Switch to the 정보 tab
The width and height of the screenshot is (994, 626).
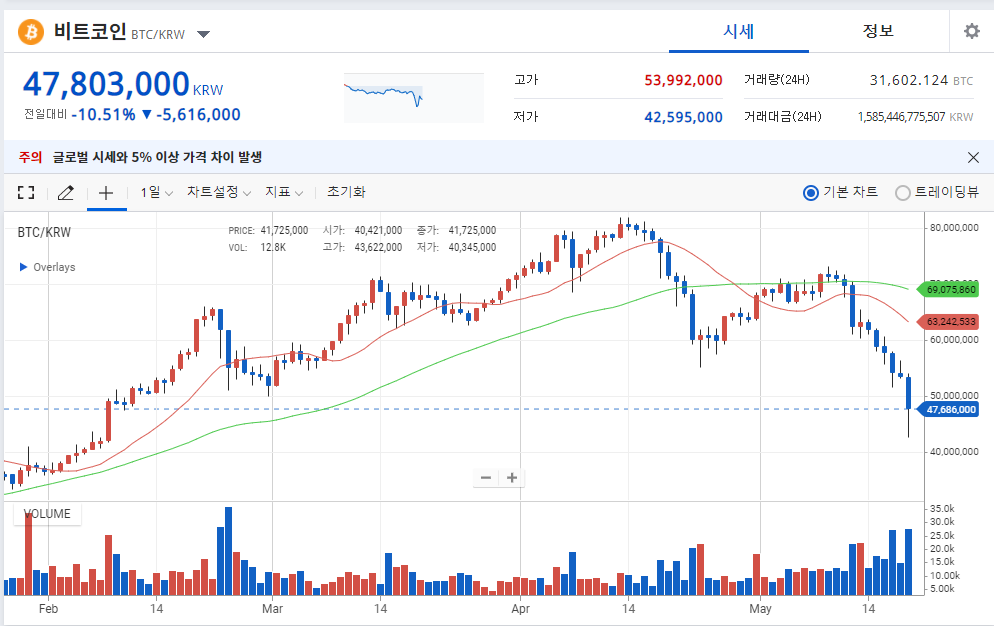click(x=878, y=31)
